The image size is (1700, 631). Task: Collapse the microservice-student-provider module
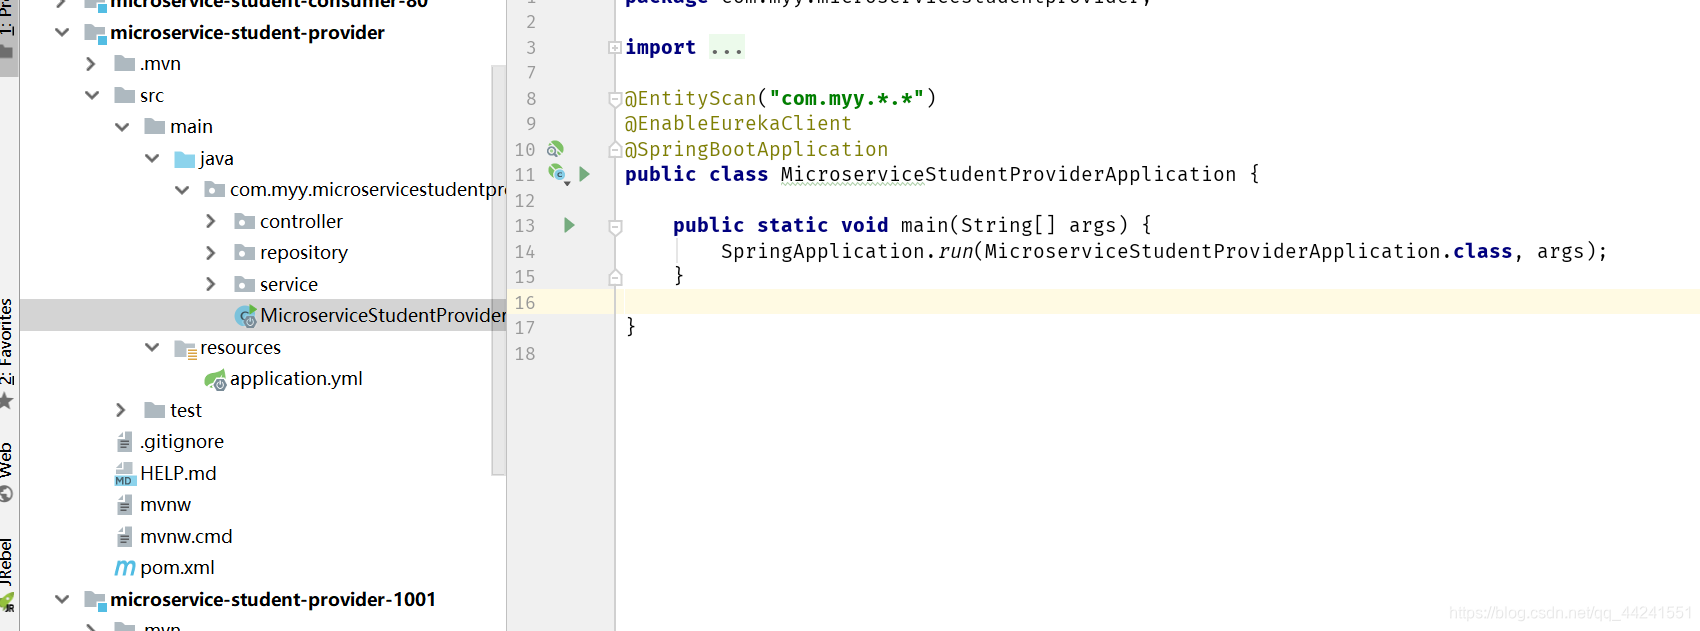[x=62, y=32]
